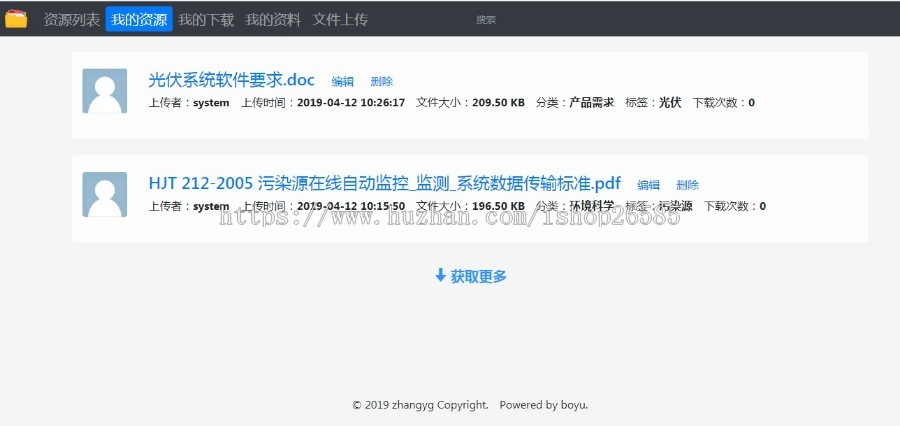Open the HJT 212-2005 污染源 pdf link
Viewport: 900px width, 426px height.
[x=385, y=183]
